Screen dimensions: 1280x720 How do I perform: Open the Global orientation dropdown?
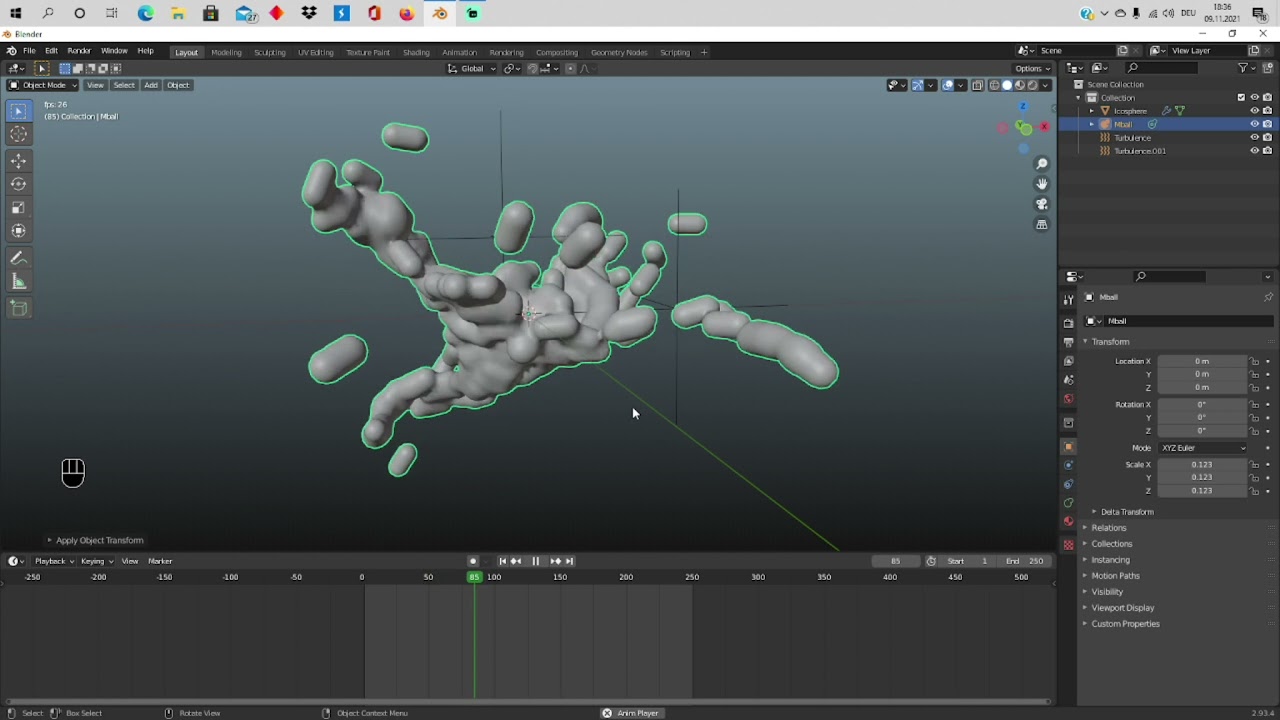471,68
